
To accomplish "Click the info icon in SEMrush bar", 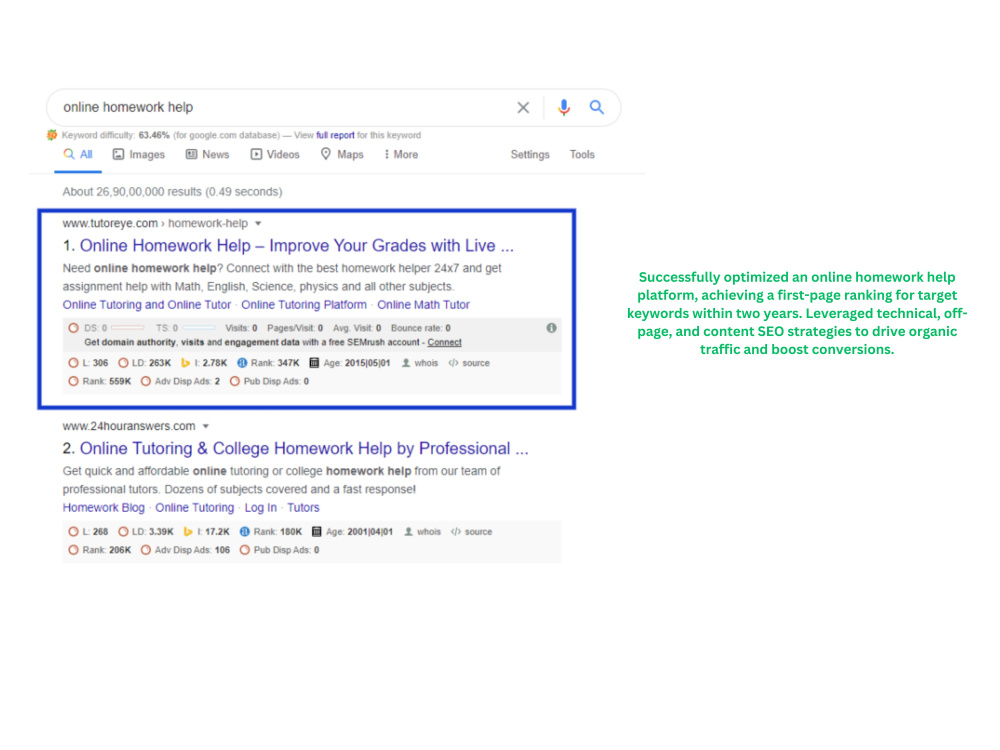I will [552, 328].
